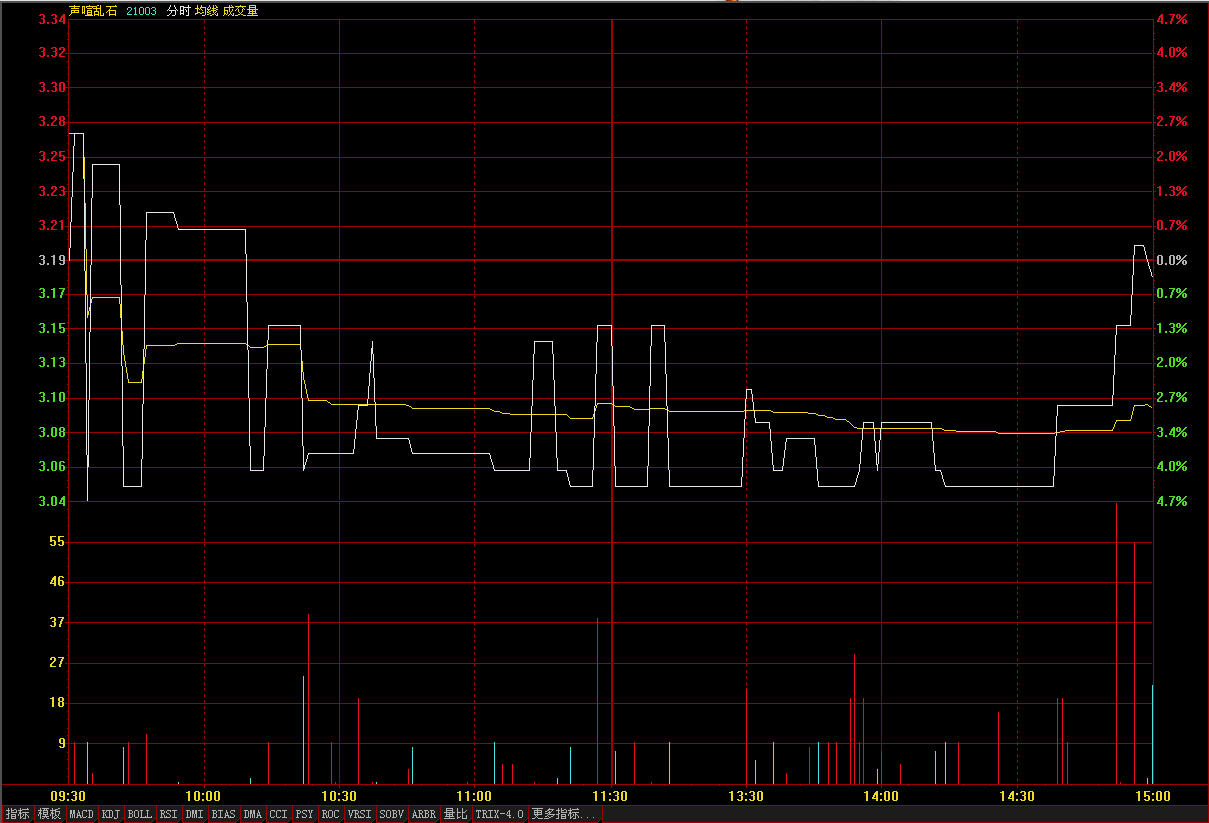Screen dimensions: 1209x823
Task: Select the 分时 legend label
Action: (178, 11)
